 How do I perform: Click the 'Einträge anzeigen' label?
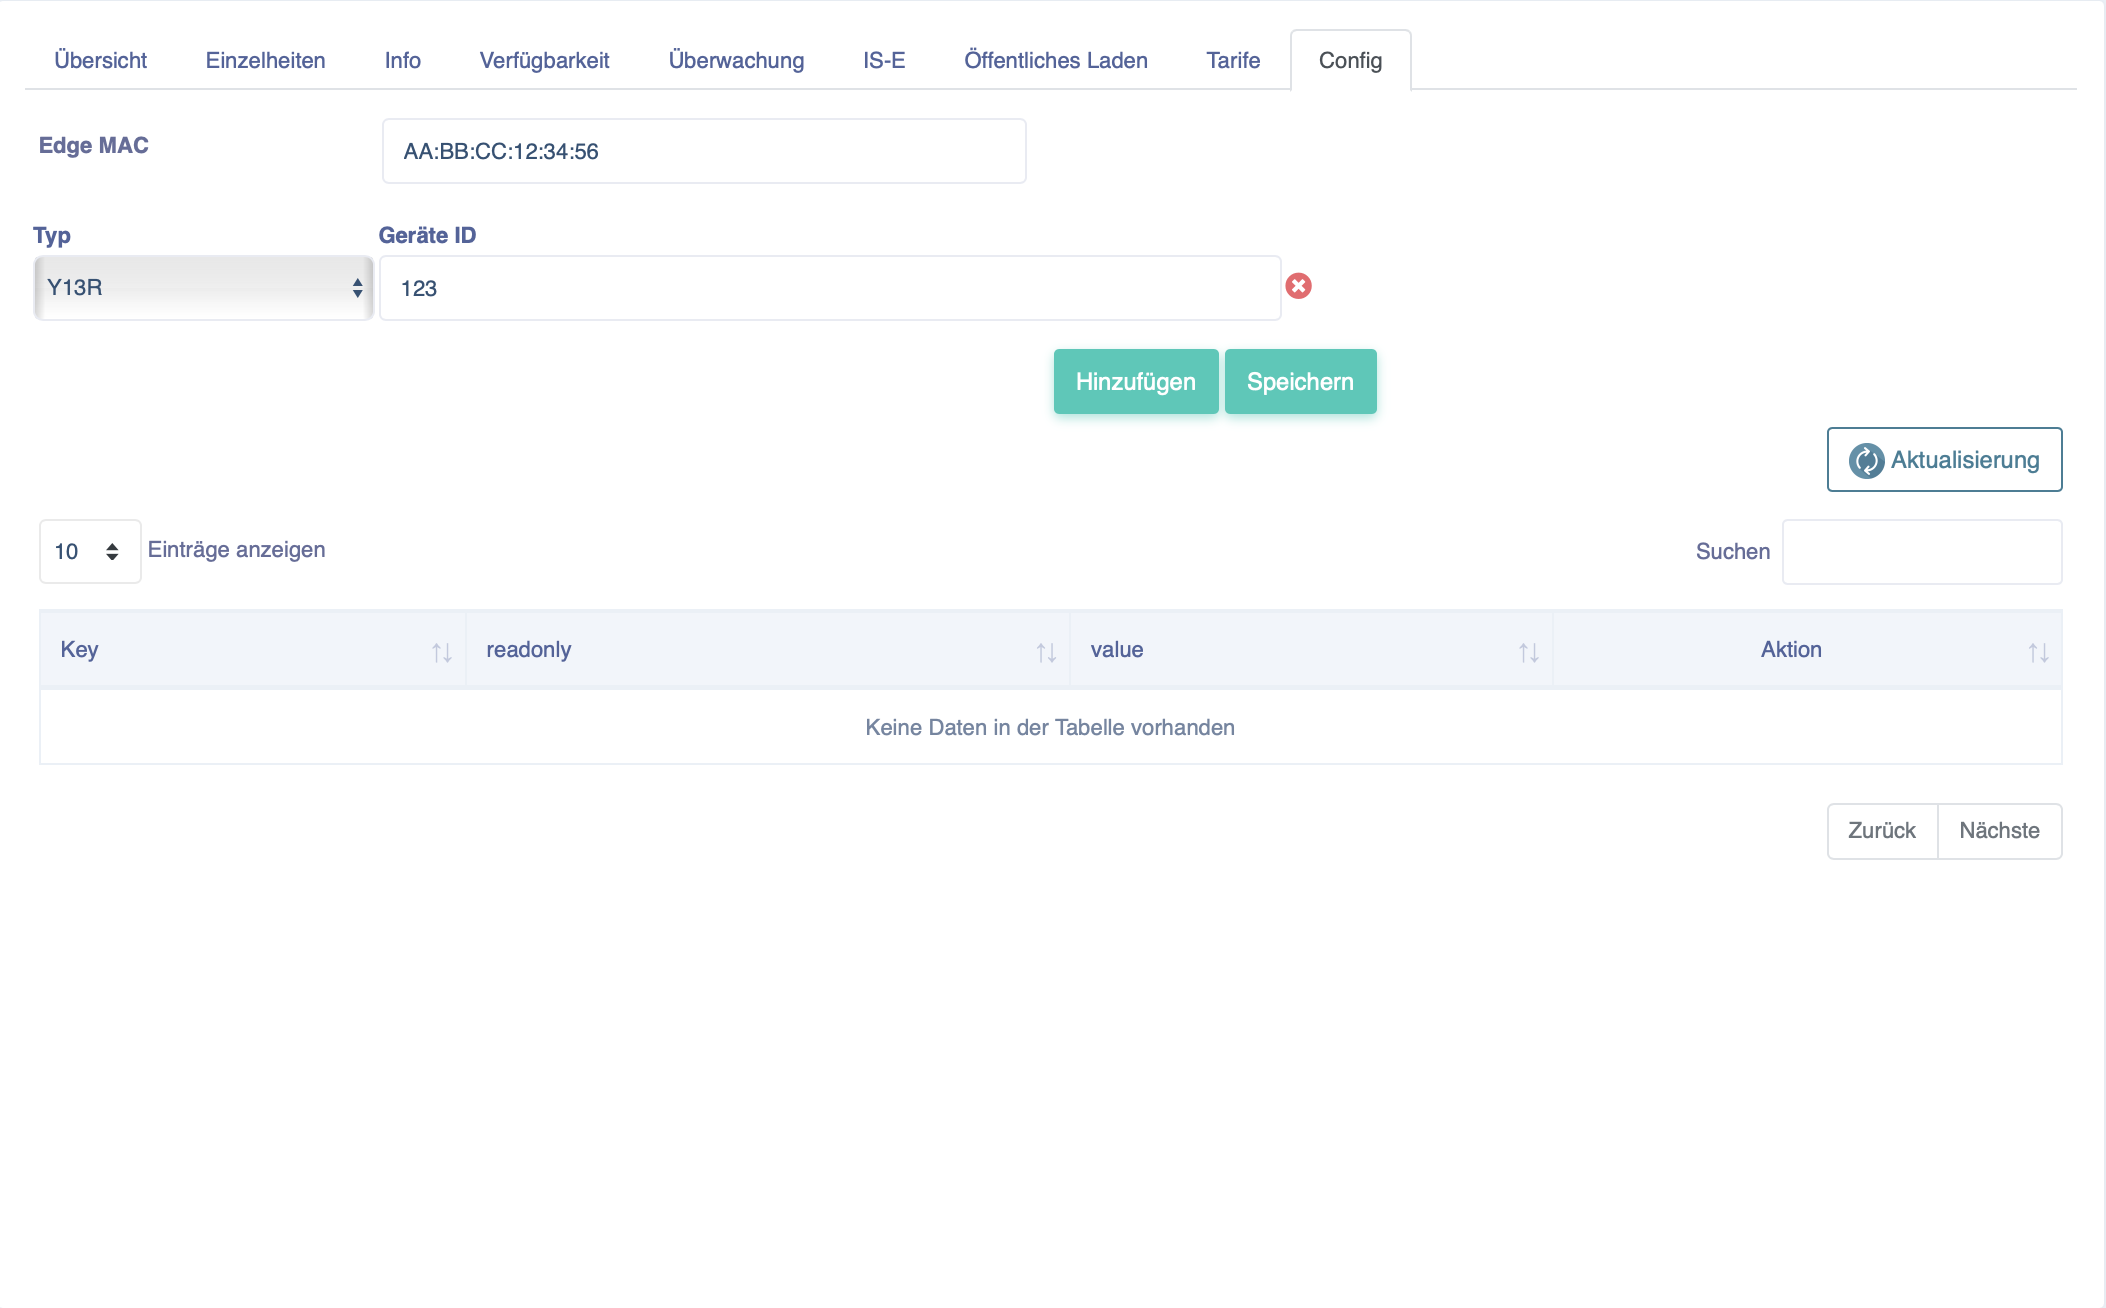coord(236,550)
